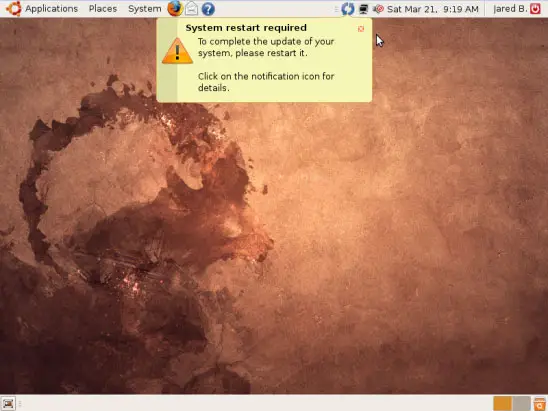Click the red power shutdown button
This screenshot has width=548, height=411.
point(535,9)
